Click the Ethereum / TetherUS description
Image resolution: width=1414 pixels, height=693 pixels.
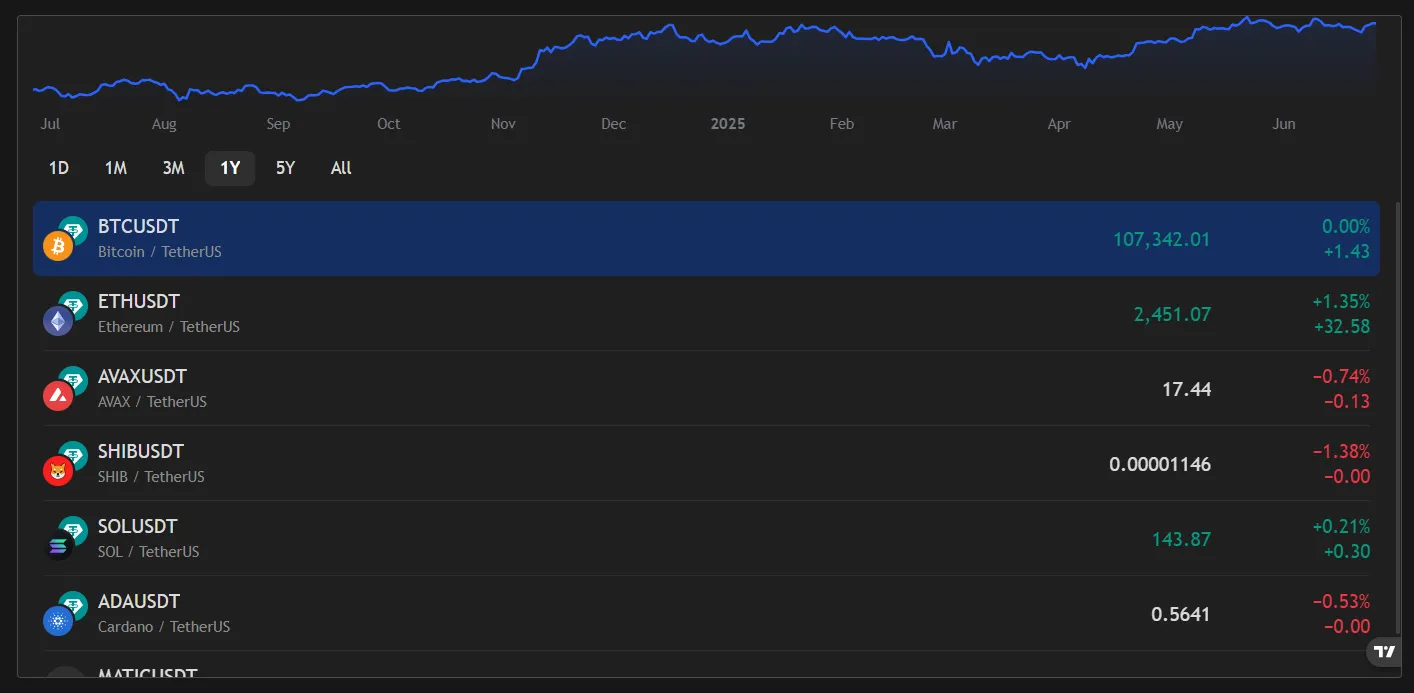tap(169, 327)
